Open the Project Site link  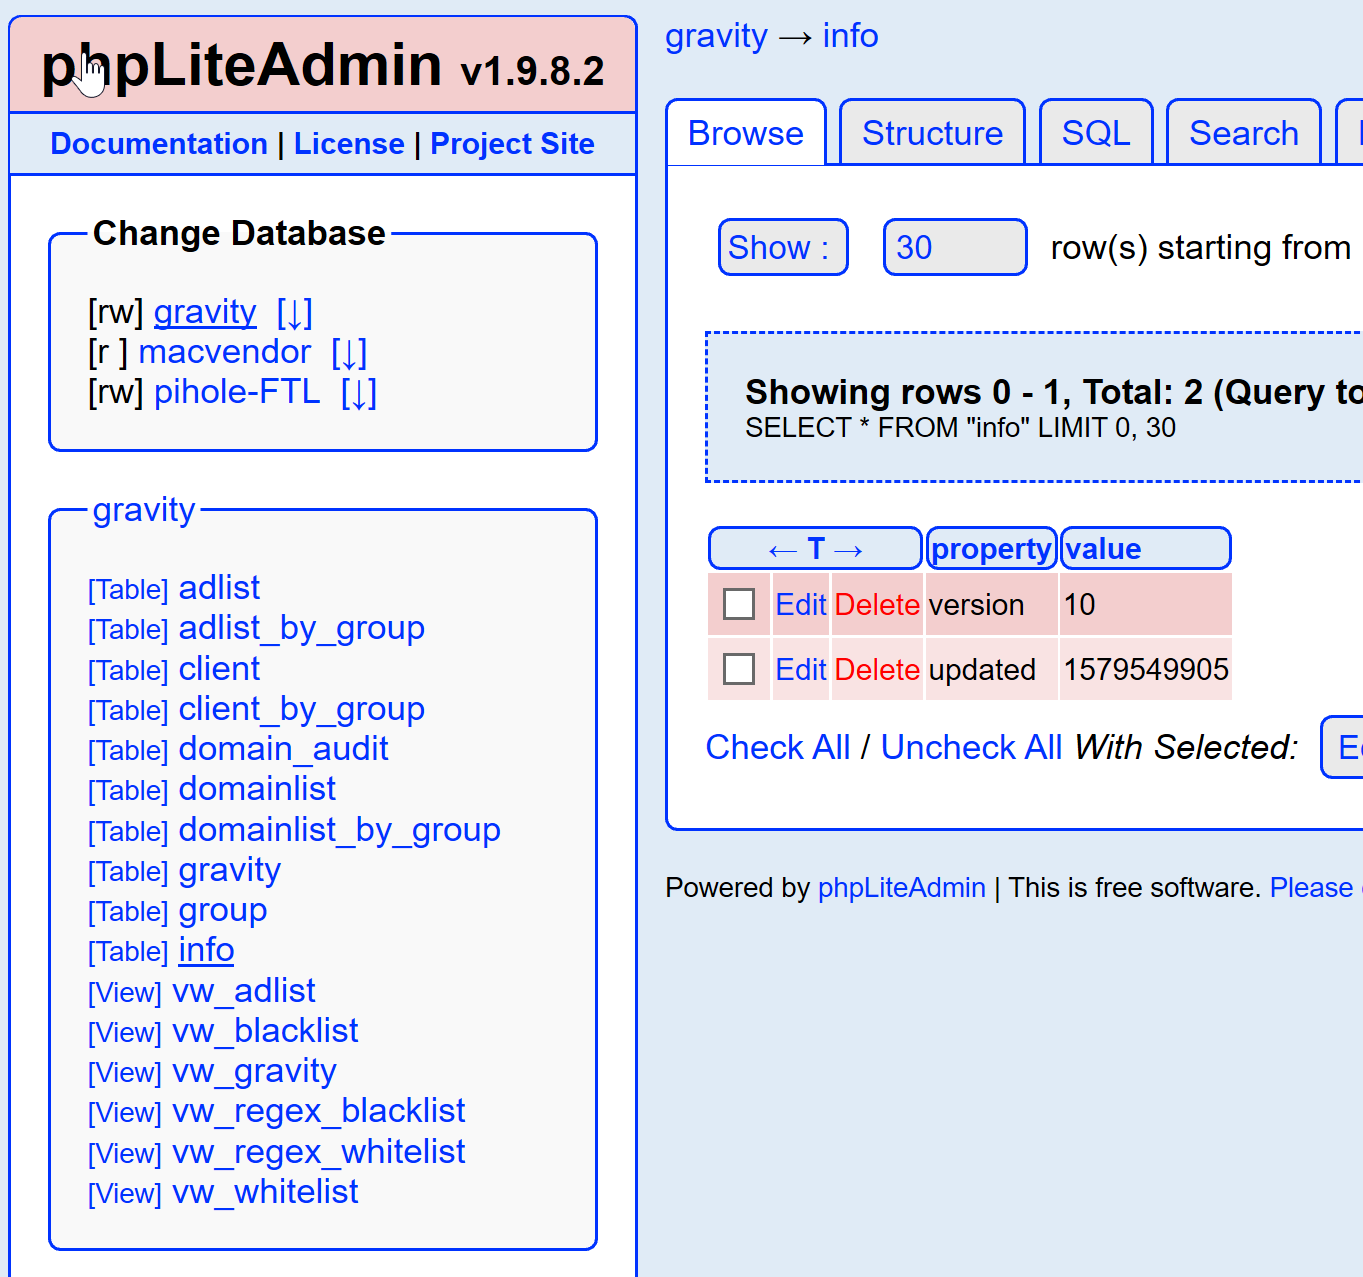click(x=512, y=144)
